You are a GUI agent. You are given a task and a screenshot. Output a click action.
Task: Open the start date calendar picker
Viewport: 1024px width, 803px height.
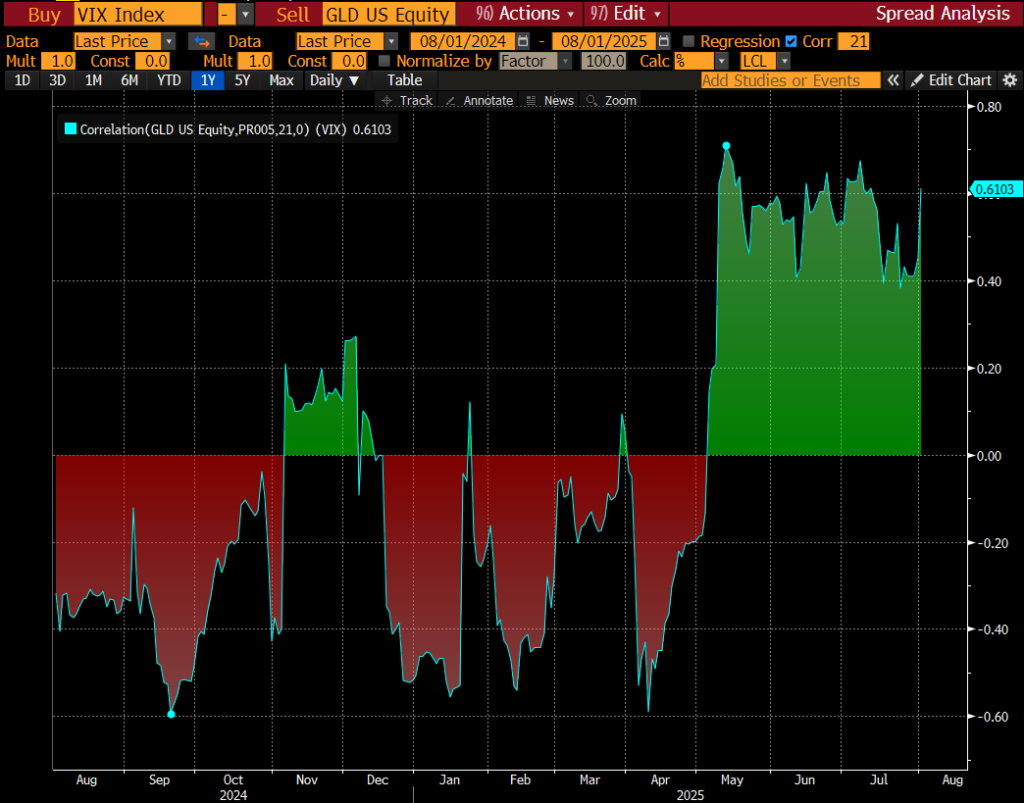[x=523, y=41]
